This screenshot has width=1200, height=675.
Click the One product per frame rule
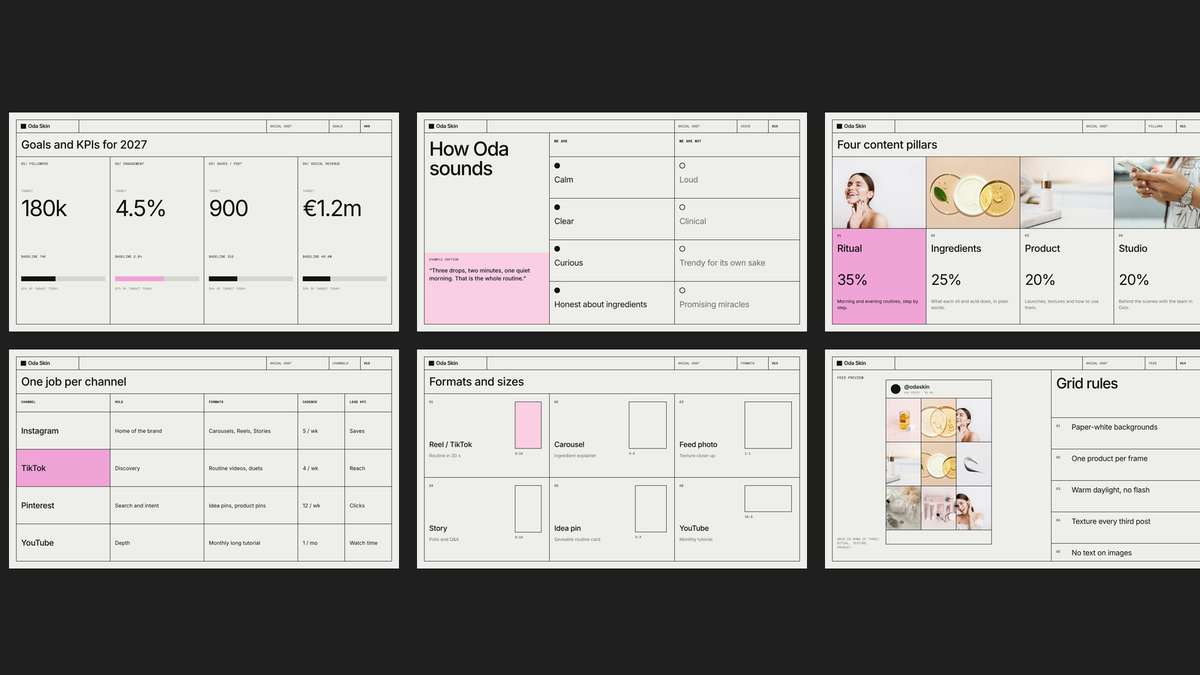pyautogui.click(x=1109, y=459)
